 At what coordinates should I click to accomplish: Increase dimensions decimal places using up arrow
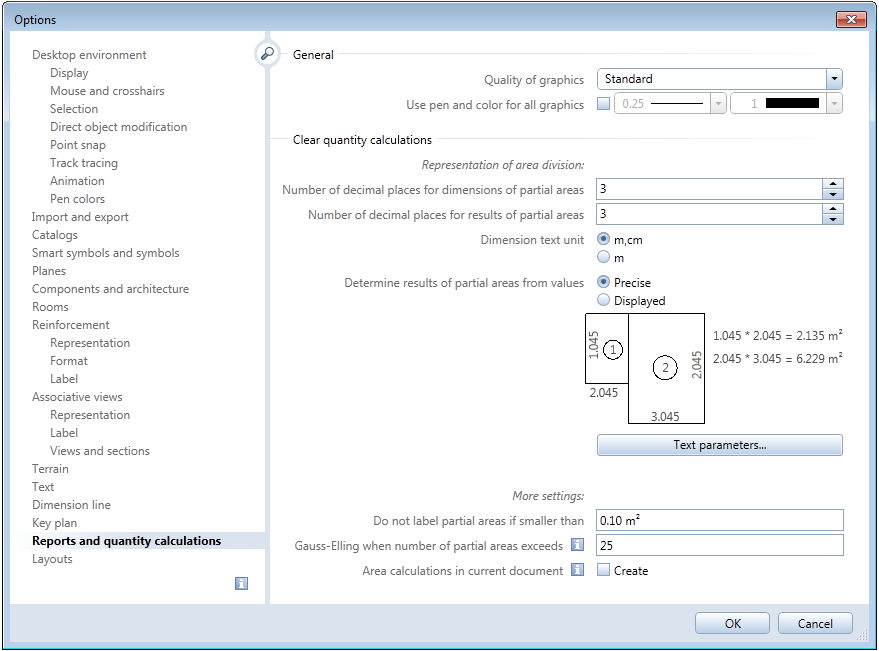click(834, 184)
